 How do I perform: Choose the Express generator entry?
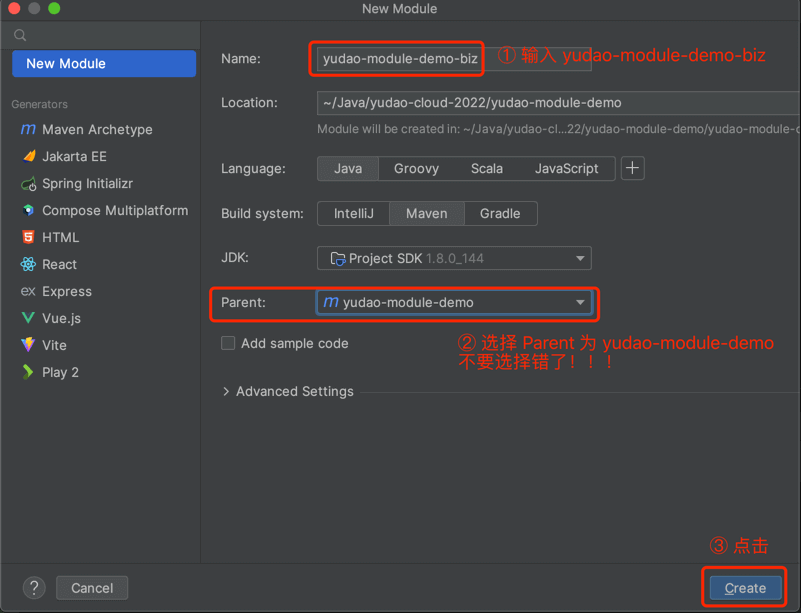pyautogui.click(x=66, y=292)
